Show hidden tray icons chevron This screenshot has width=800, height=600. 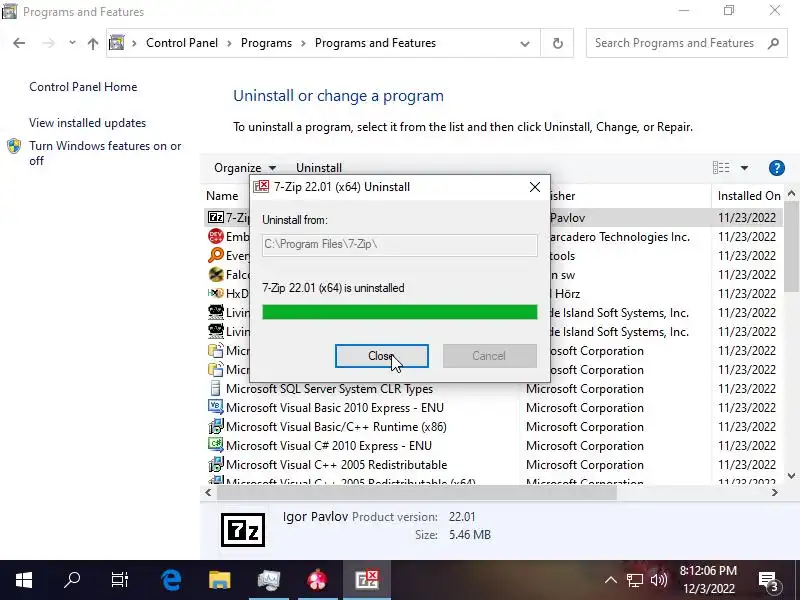pyautogui.click(x=611, y=580)
